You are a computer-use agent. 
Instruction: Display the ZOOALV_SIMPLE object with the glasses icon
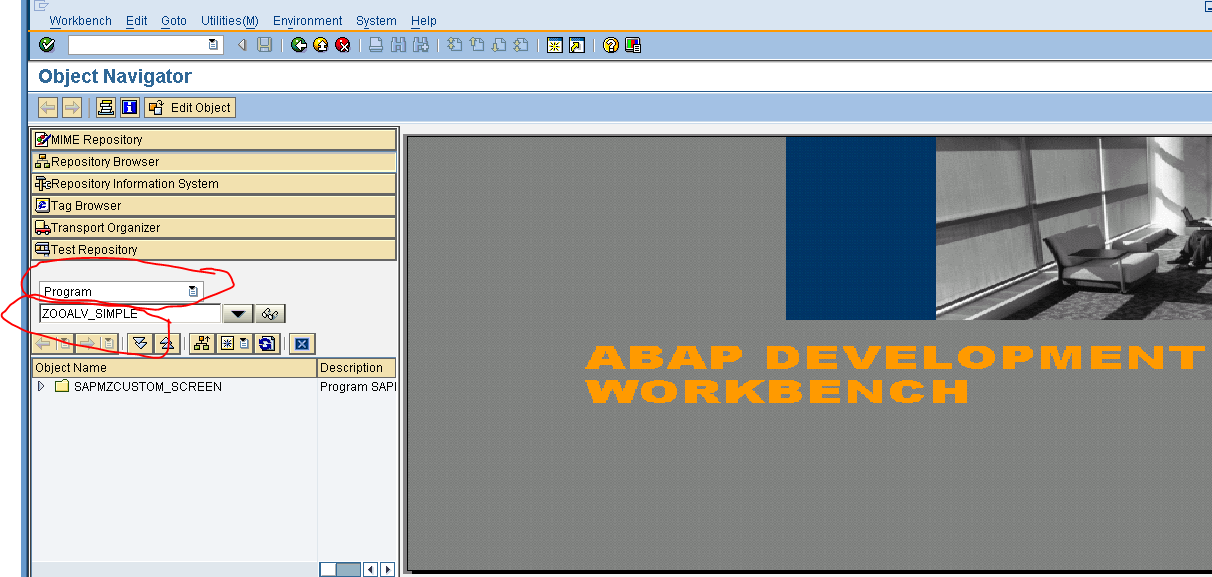coord(268,313)
